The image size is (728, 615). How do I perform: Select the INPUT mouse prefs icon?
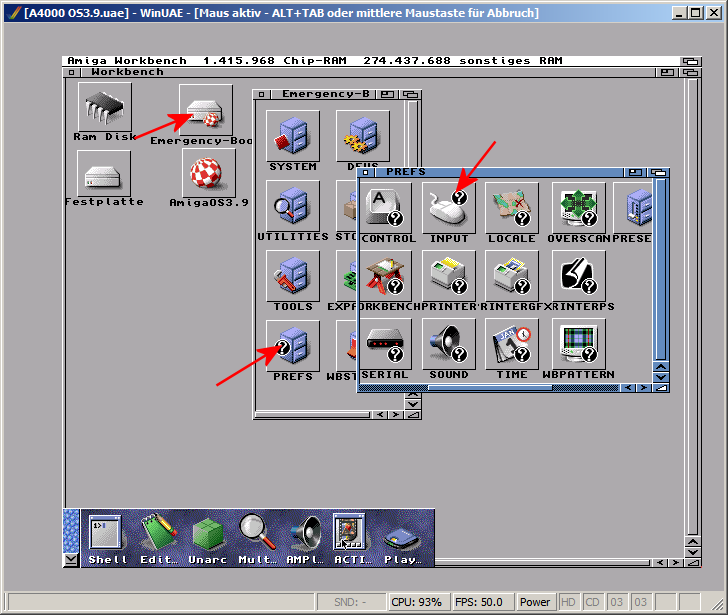[448, 207]
